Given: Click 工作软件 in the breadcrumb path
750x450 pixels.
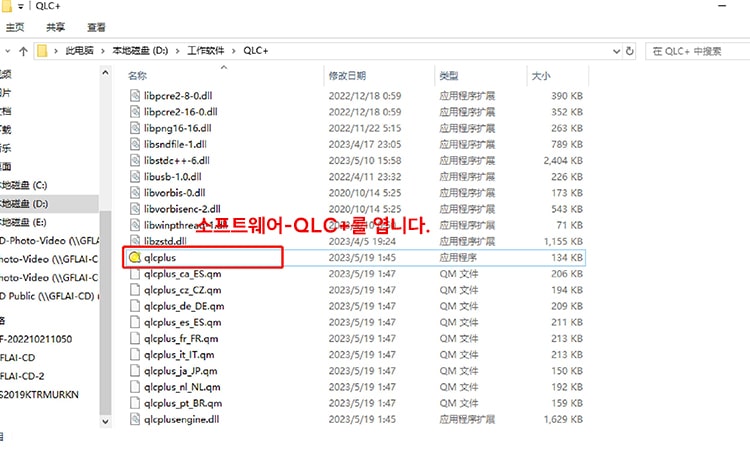Looking at the screenshot, I should [x=206, y=51].
